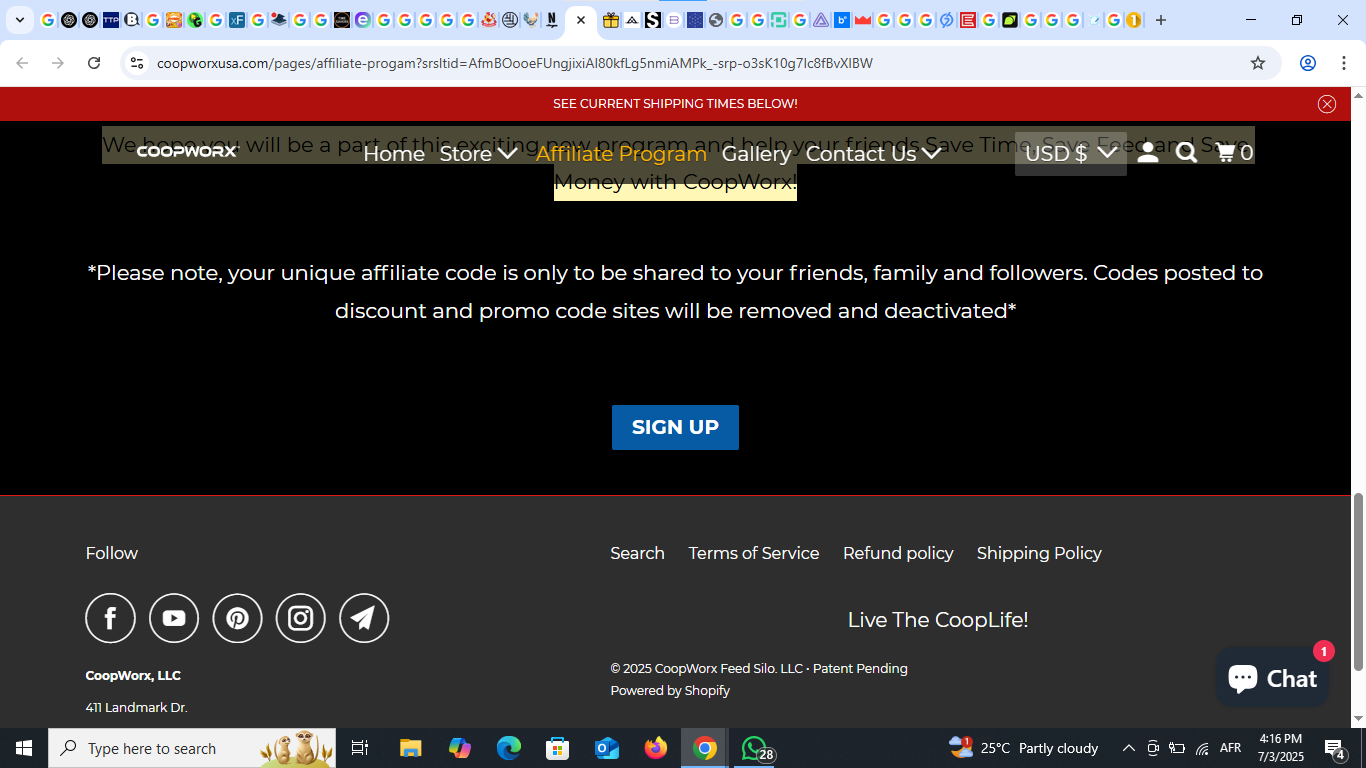Open the shopping cart icon showing 0
The width and height of the screenshot is (1366, 768).
click(1234, 153)
